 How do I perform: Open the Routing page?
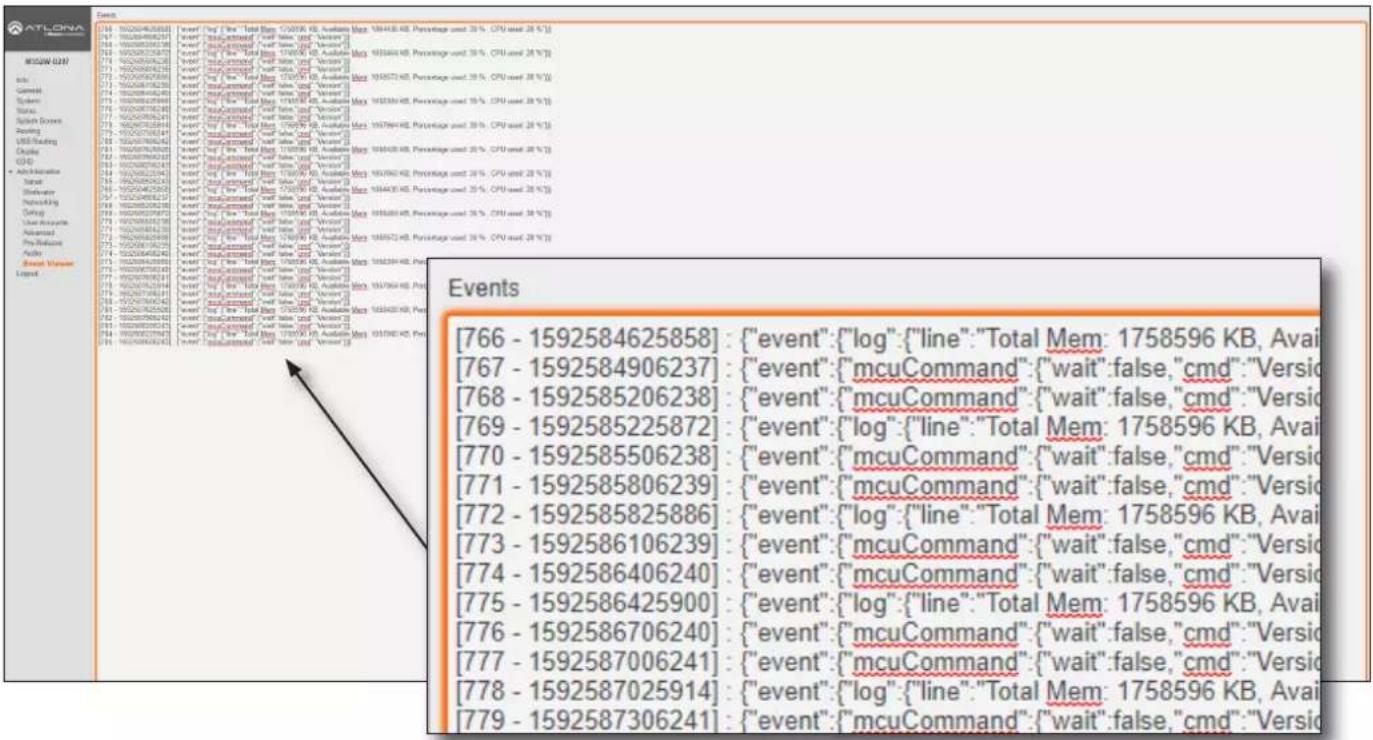(27, 131)
